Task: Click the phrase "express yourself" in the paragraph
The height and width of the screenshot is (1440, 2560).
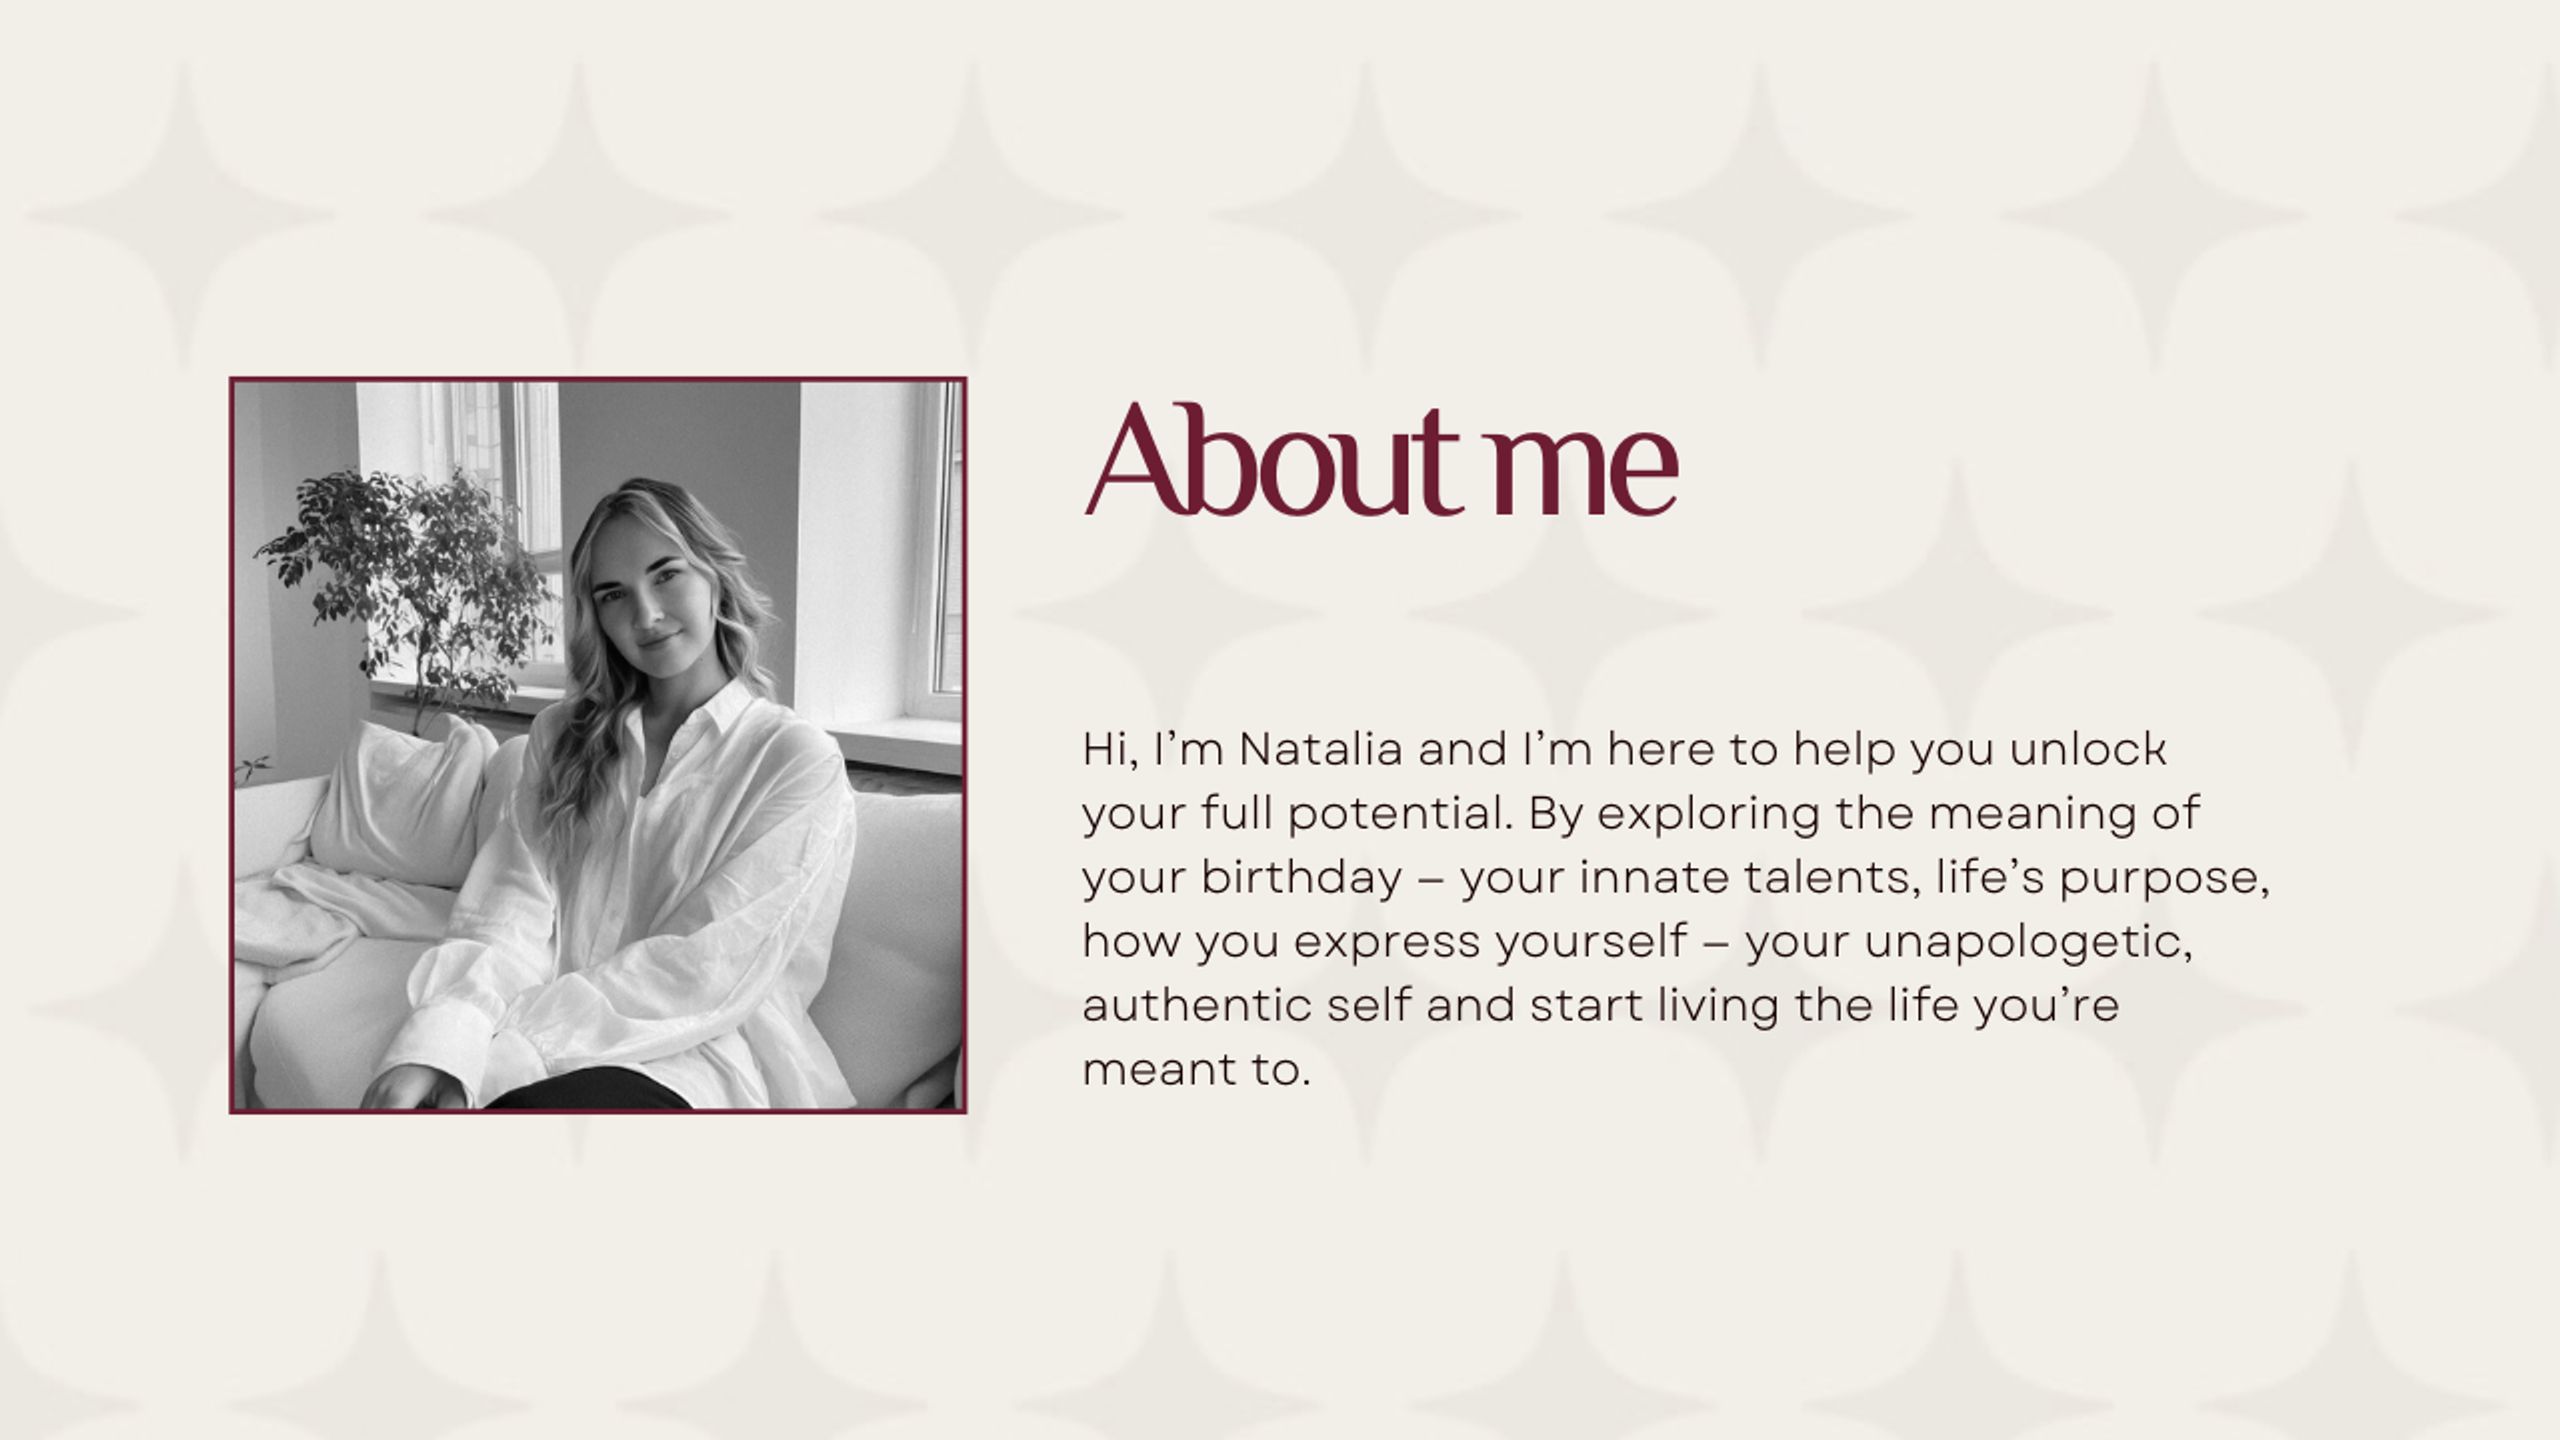Action: (1490, 943)
